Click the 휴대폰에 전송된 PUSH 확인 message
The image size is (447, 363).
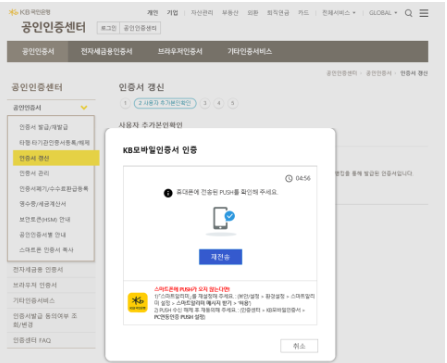click(x=227, y=192)
